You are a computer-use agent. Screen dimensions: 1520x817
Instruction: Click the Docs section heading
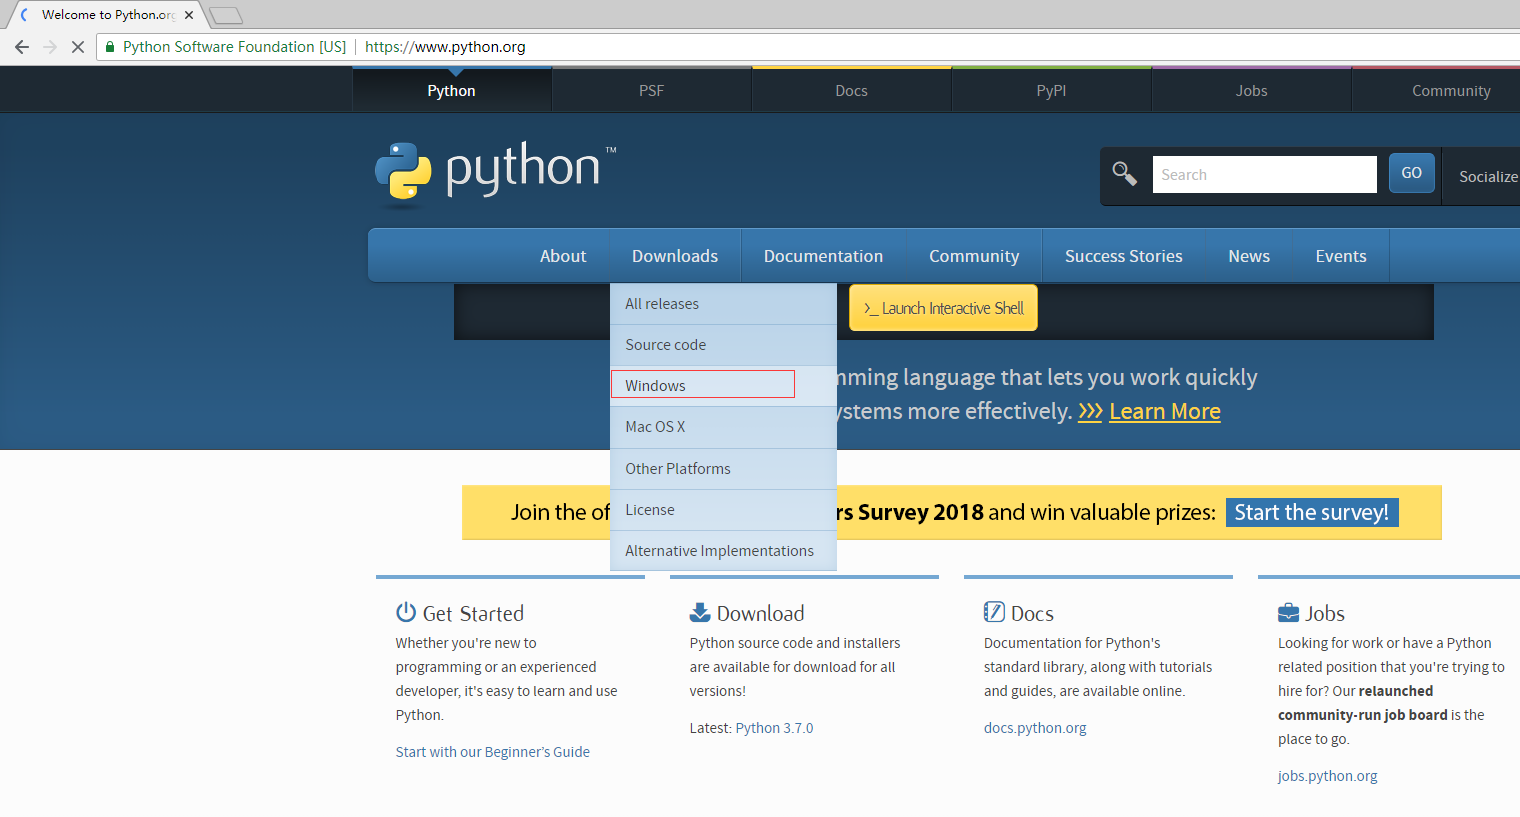pos(1032,613)
